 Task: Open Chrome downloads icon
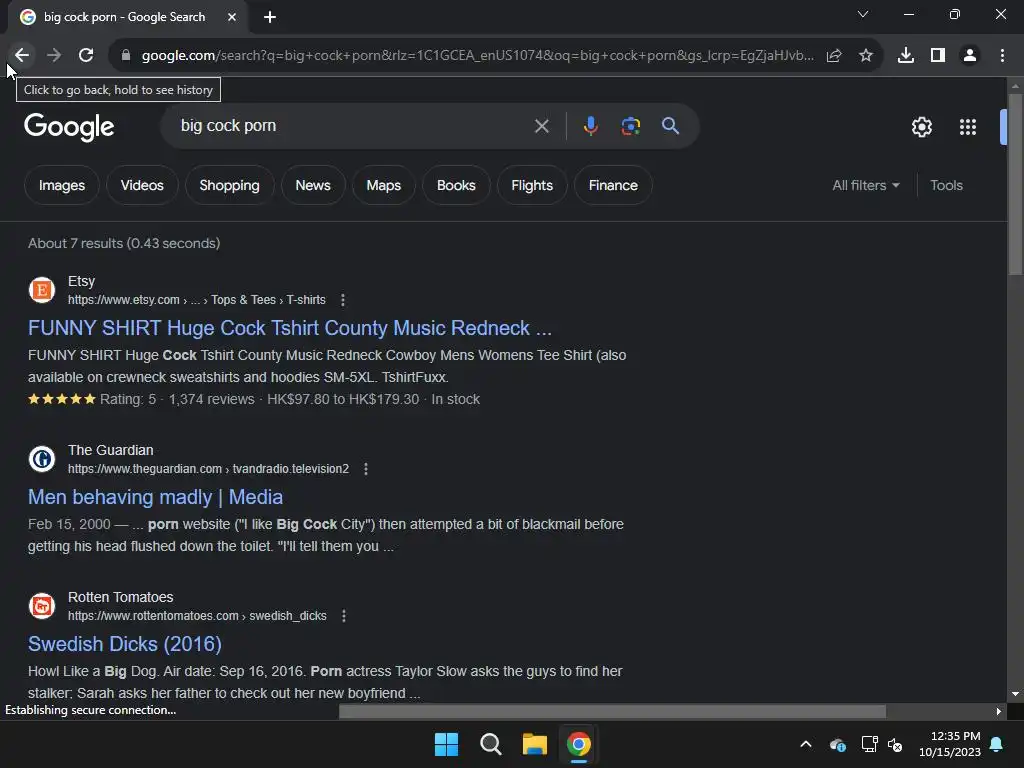coord(906,56)
